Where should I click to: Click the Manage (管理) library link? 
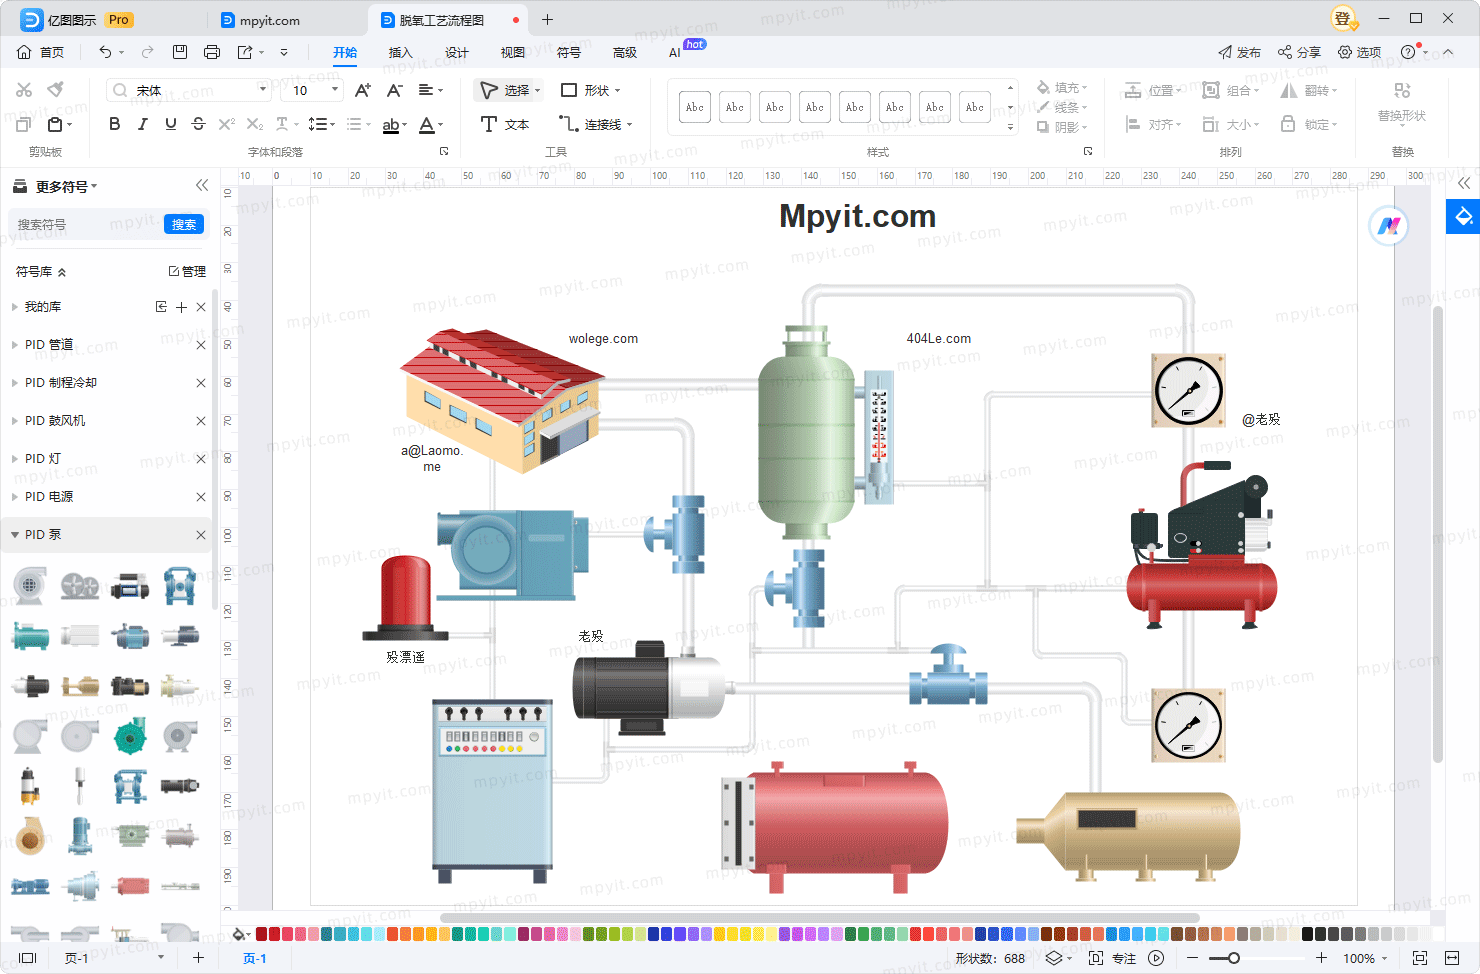(187, 271)
